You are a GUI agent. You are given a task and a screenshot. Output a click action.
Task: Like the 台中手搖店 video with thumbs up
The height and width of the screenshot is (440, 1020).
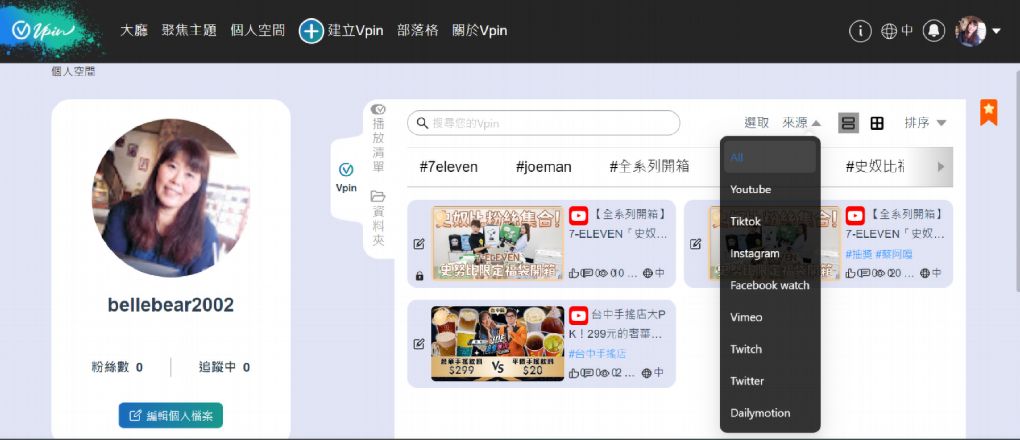pyautogui.click(x=574, y=373)
